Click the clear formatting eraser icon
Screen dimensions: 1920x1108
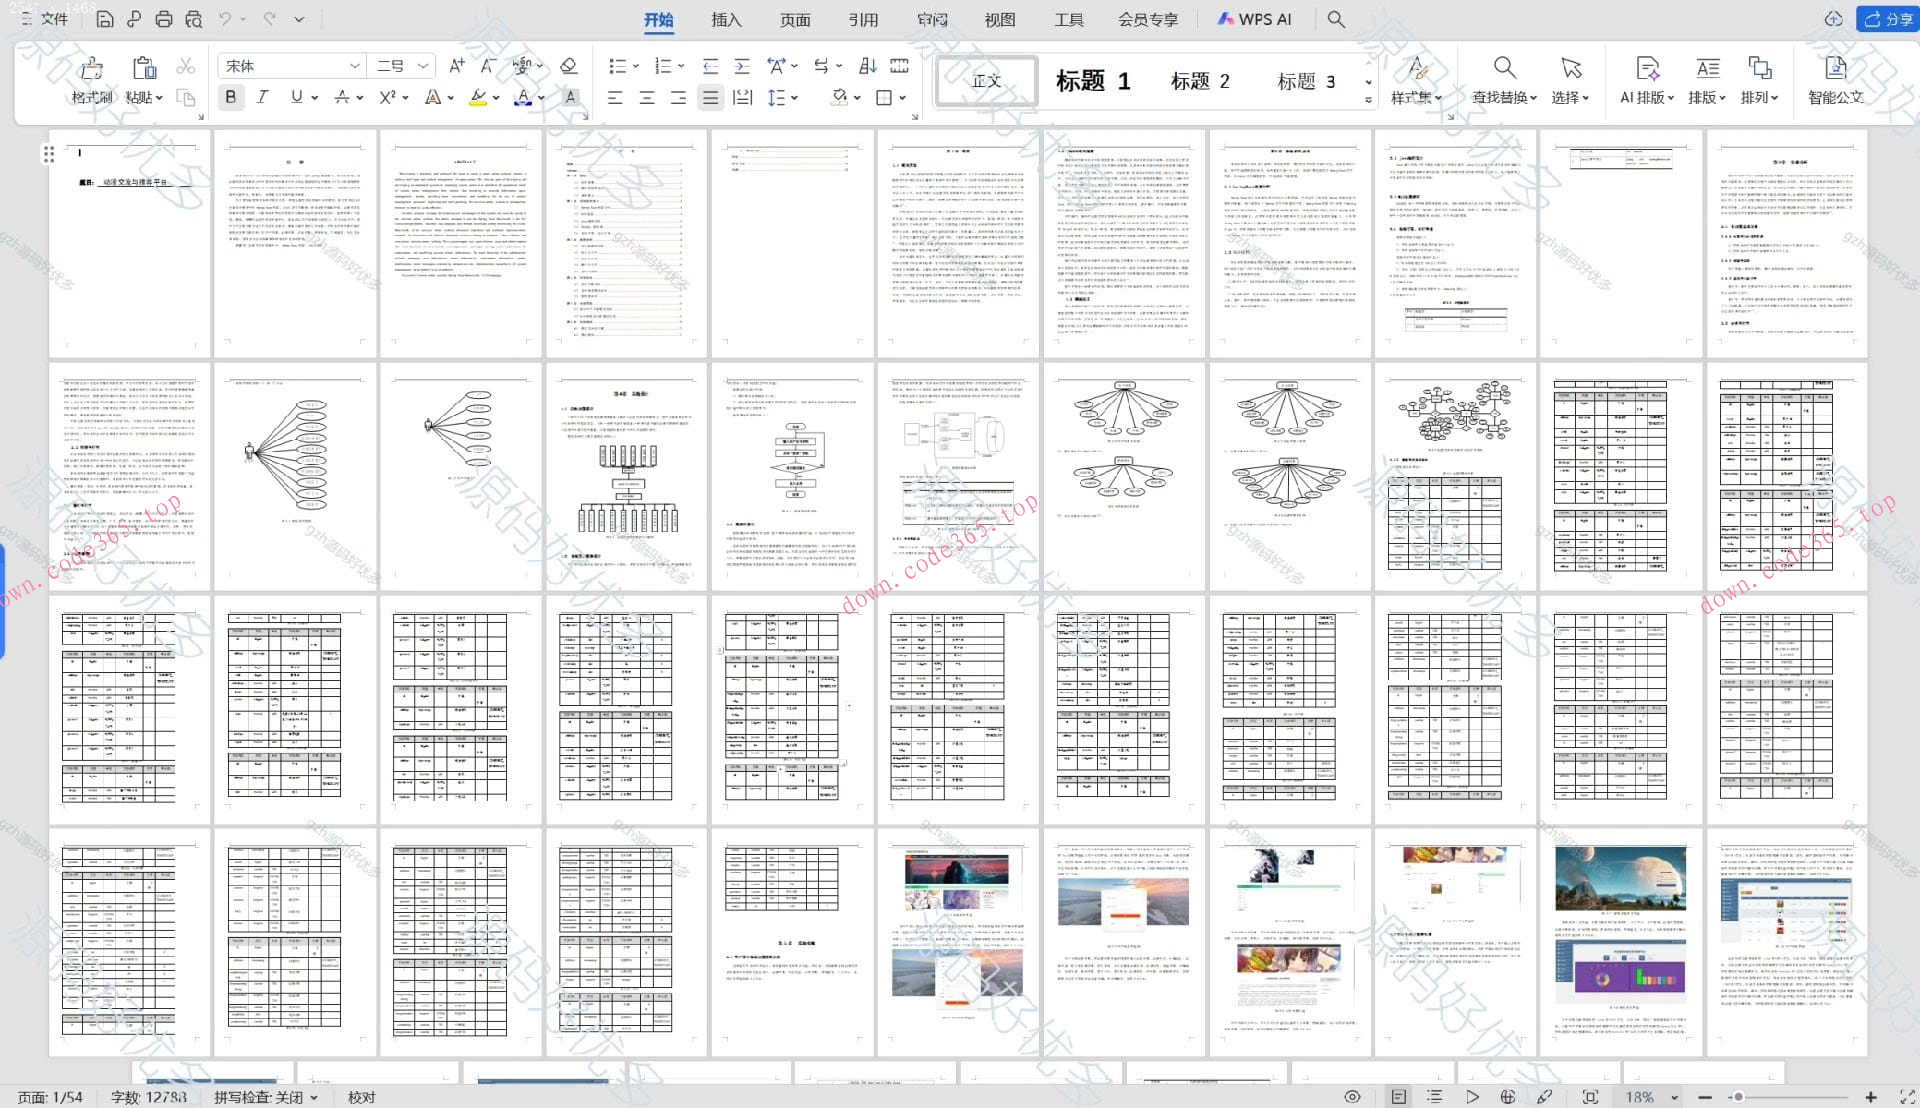click(x=568, y=66)
